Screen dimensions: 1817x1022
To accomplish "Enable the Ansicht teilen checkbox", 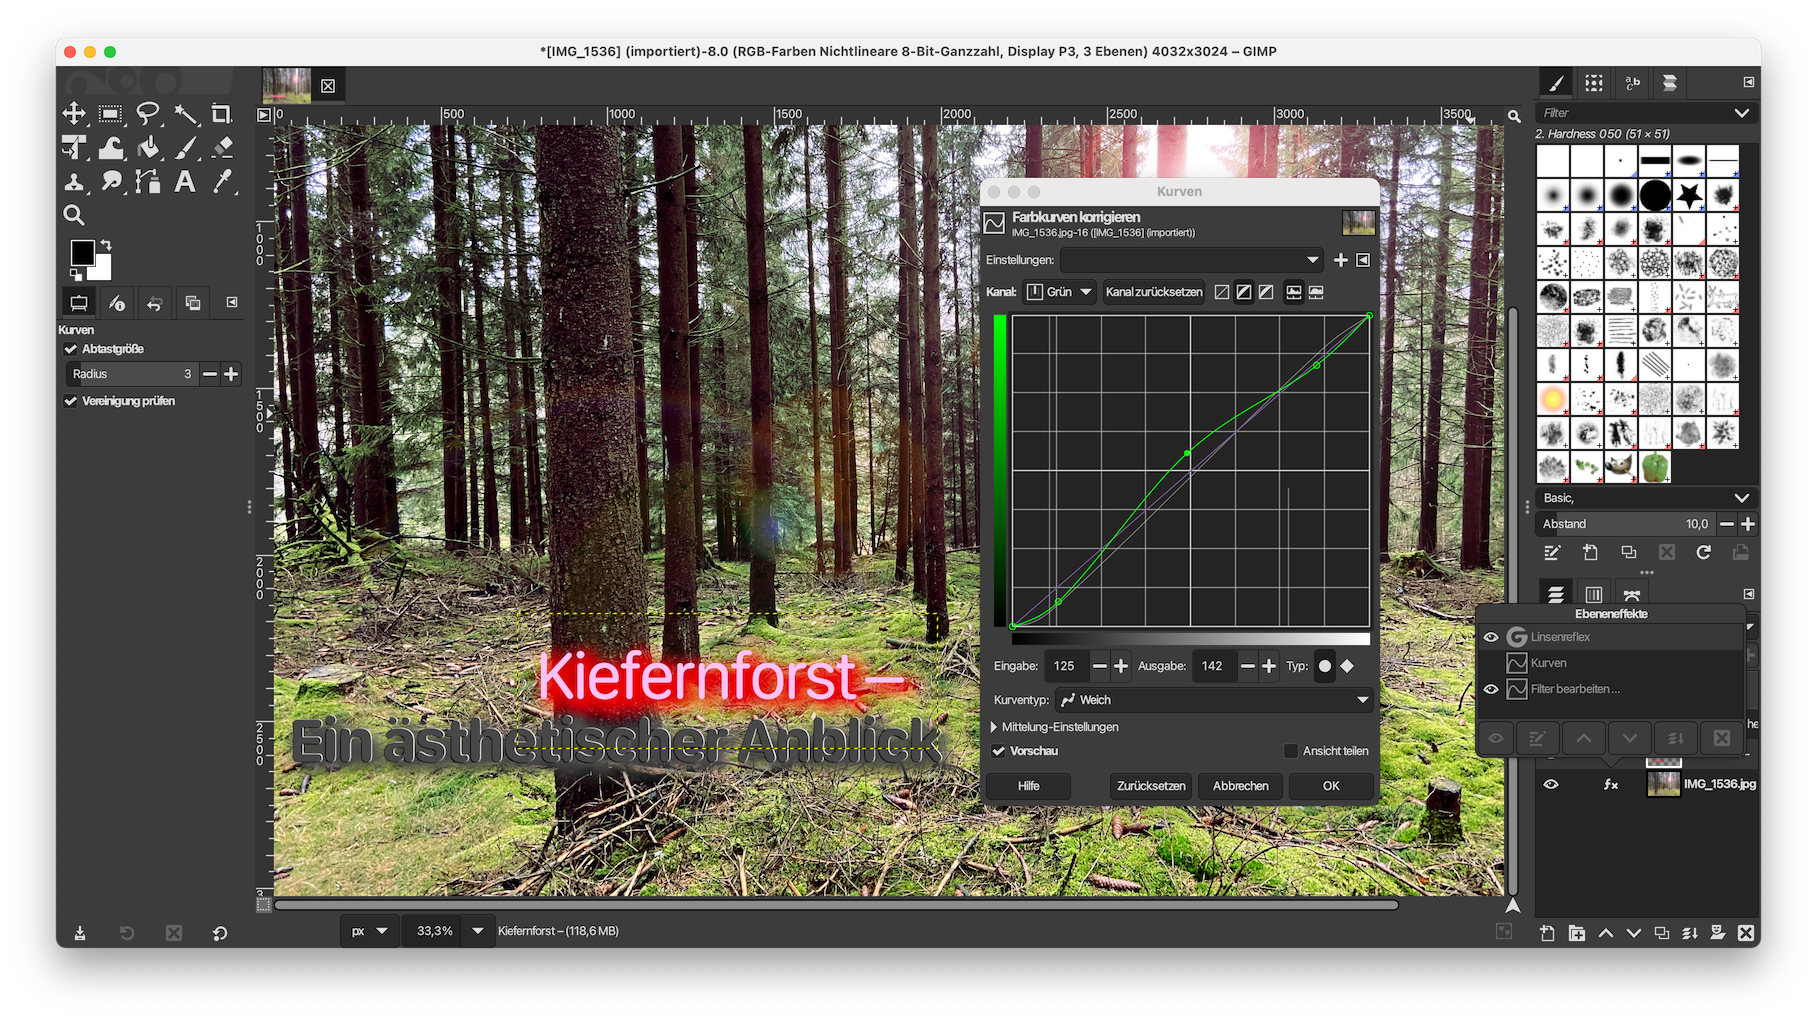I will point(1291,751).
